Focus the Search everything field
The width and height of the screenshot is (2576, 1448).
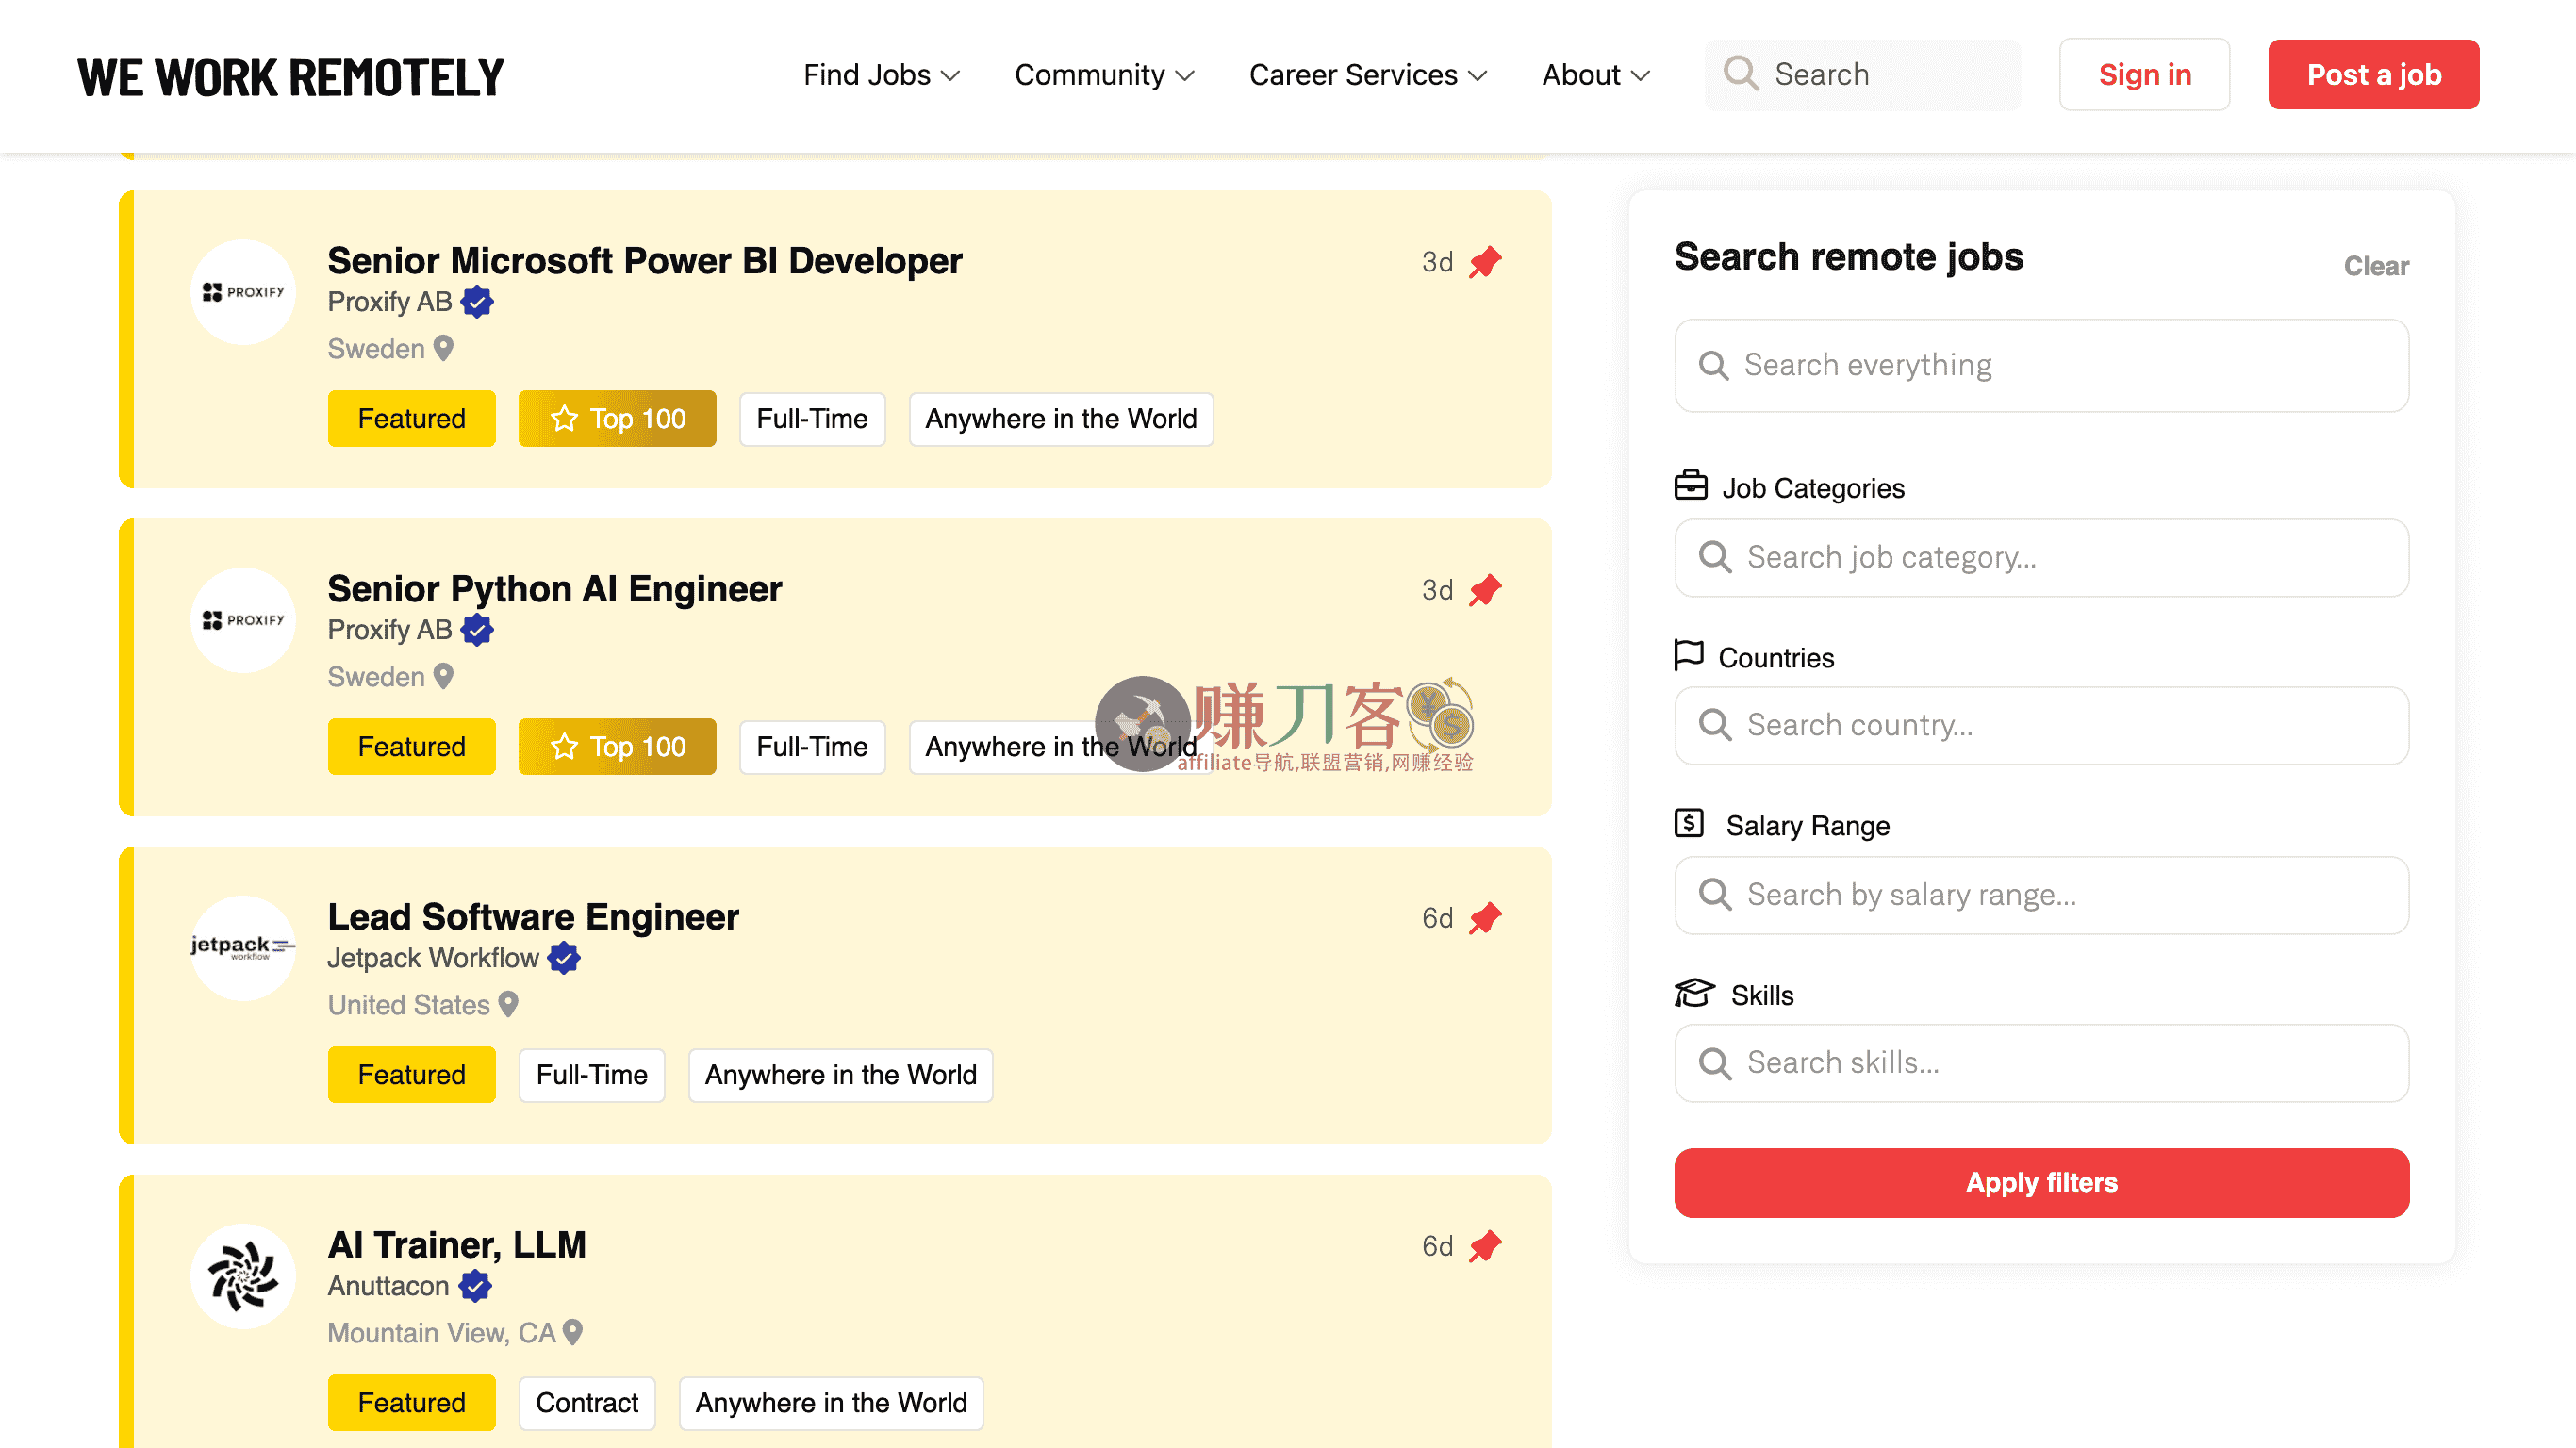pyautogui.click(x=2041, y=365)
